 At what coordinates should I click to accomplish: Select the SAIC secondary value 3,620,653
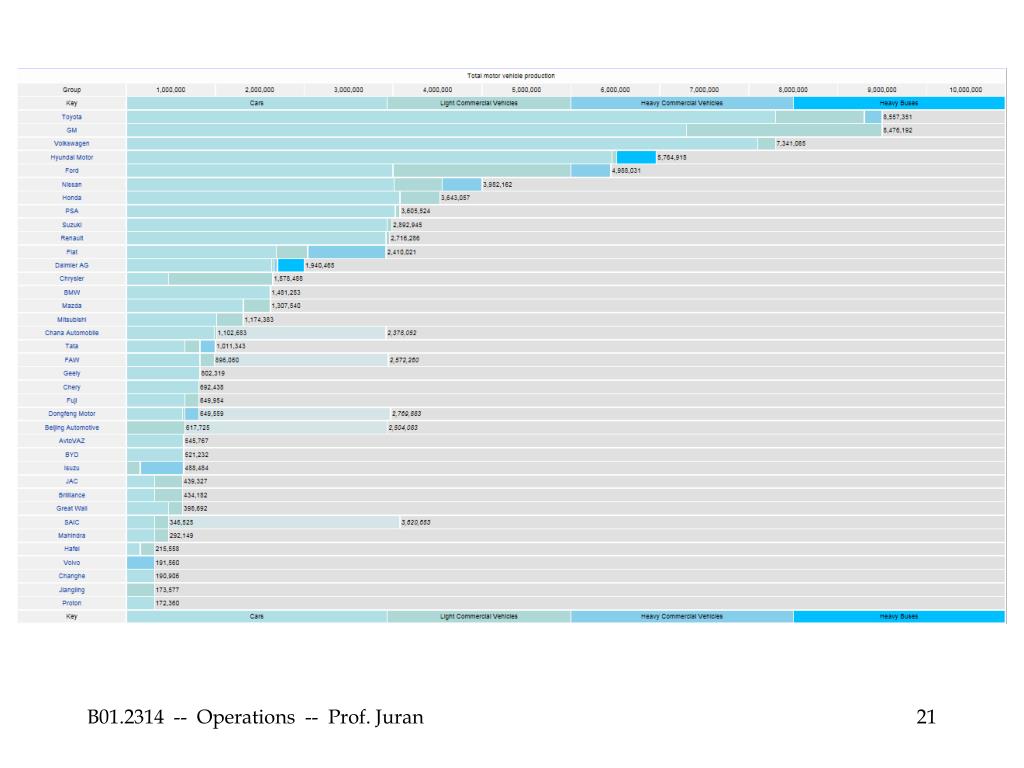415,522
